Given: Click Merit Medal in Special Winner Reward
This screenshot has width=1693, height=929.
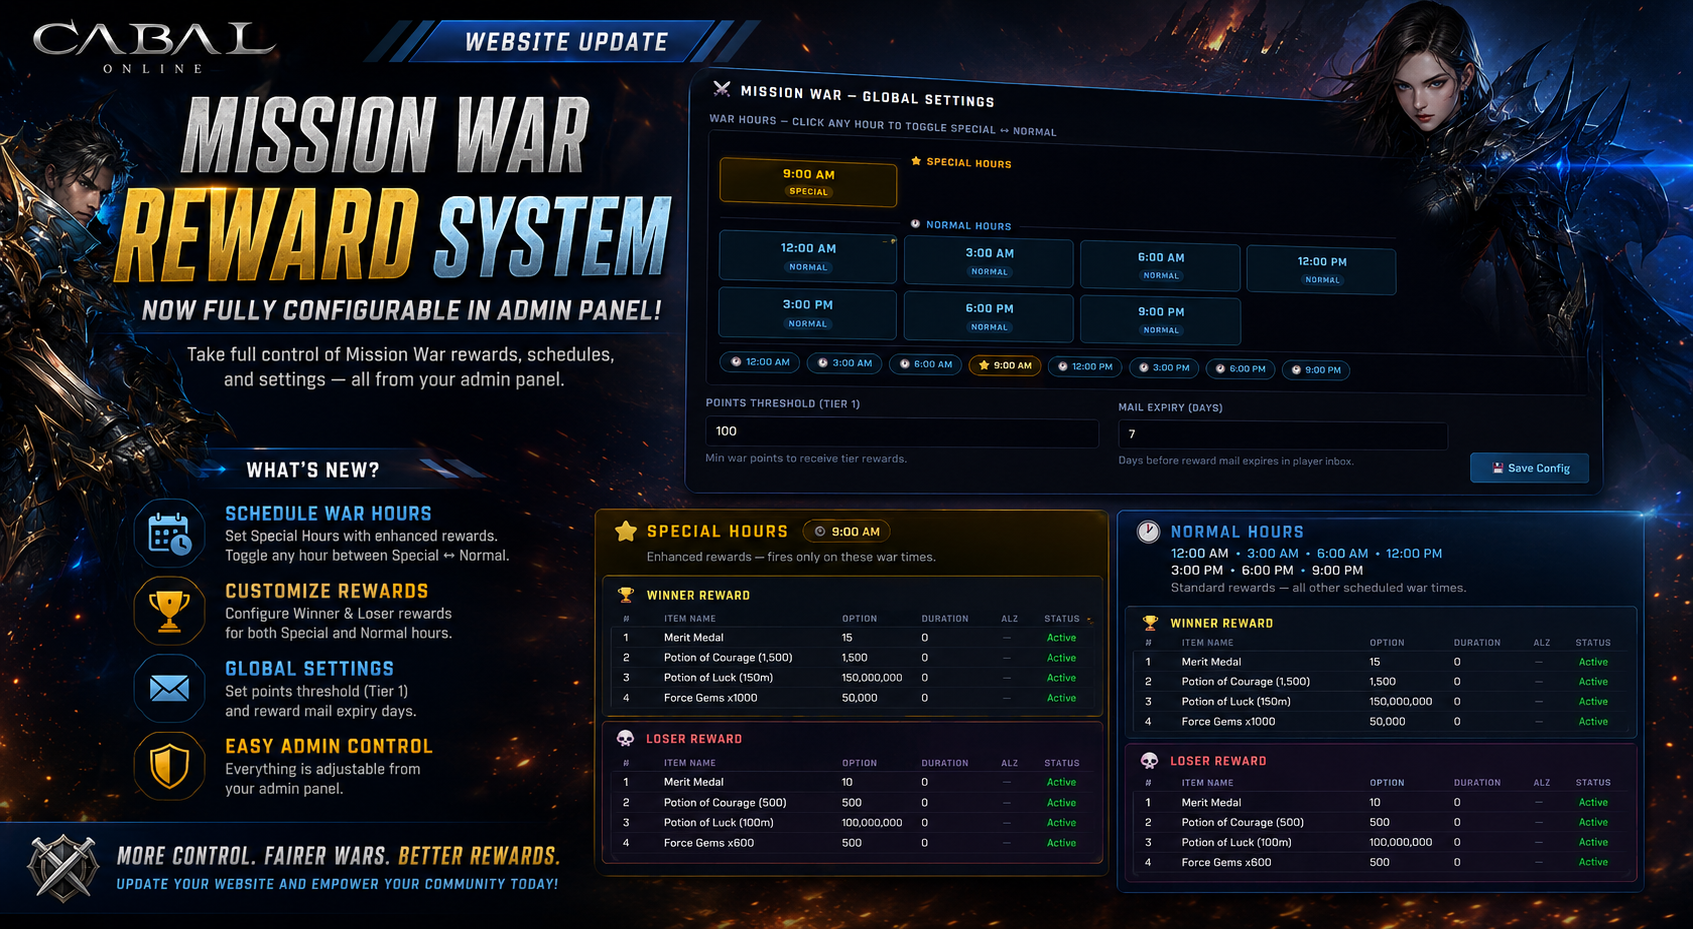Looking at the screenshot, I should [693, 637].
